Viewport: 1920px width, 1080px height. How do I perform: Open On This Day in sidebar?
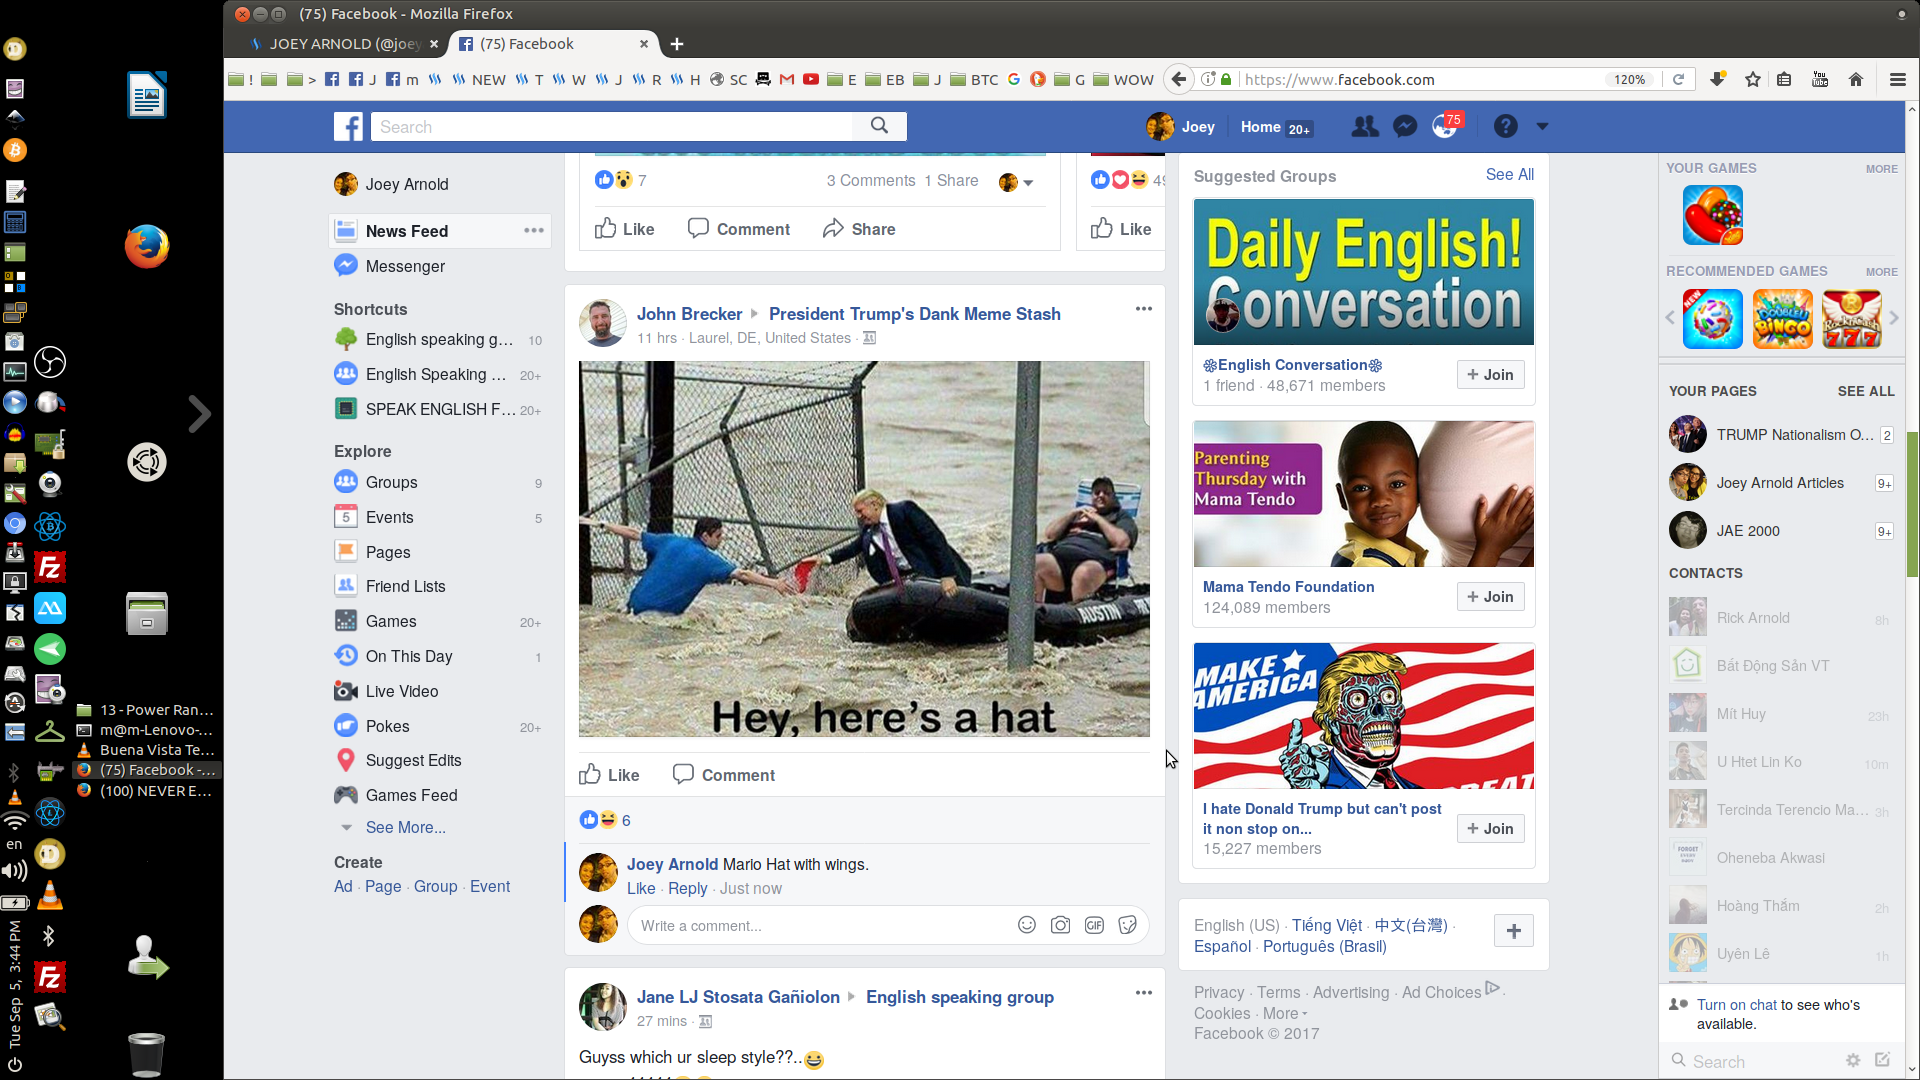point(409,656)
